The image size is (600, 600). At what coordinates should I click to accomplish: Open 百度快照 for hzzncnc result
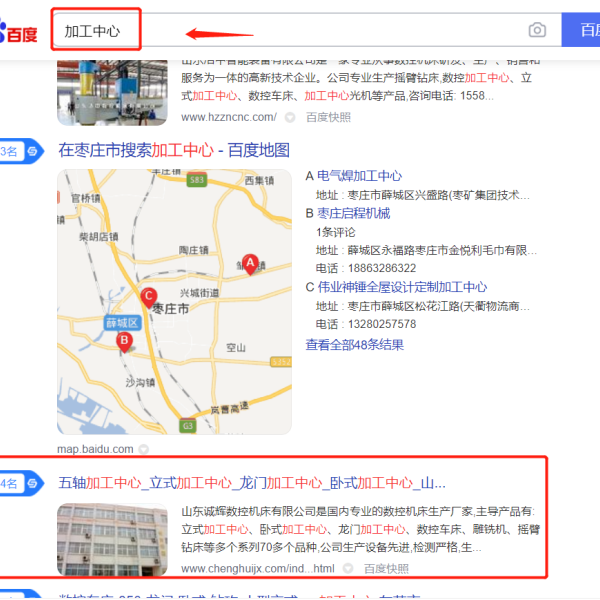coord(328,117)
